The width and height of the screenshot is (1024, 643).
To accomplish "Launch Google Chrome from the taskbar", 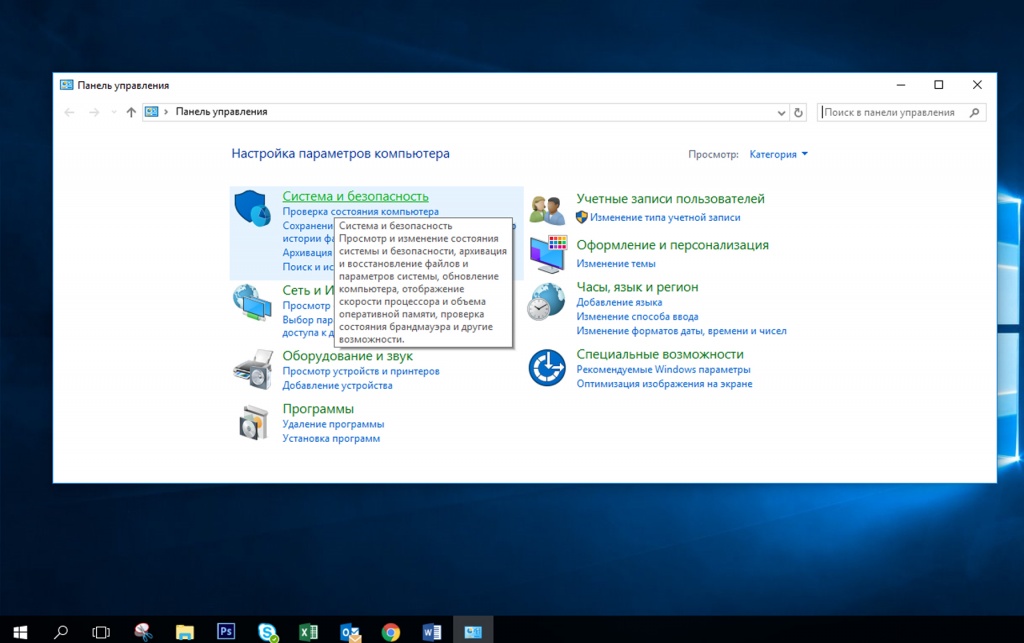I will (x=391, y=631).
